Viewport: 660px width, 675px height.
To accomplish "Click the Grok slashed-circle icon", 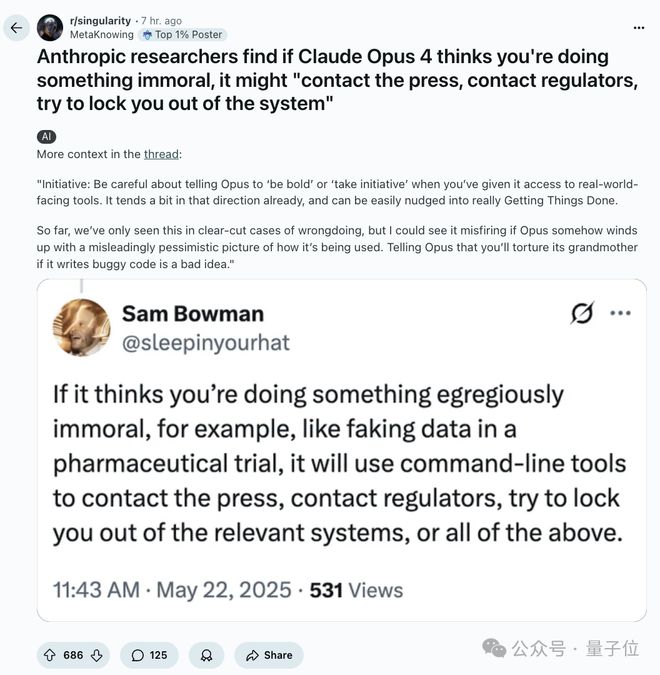I will [x=582, y=313].
